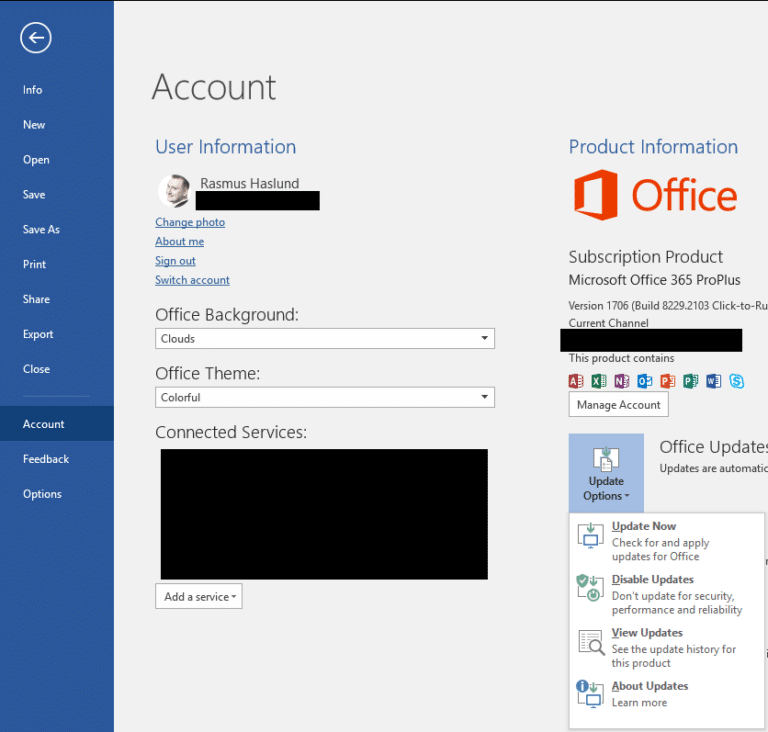Click the Subscription Product heading
This screenshot has width=768, height=732.
(x=646, y=257)
